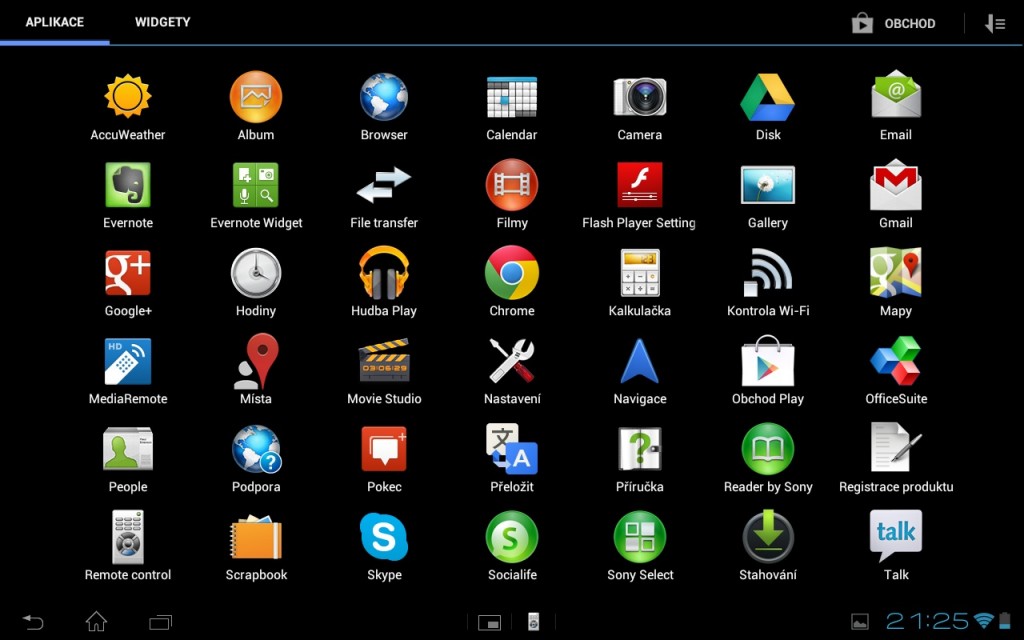Open the OBCHOD store button
The image size is (1024, 640).
(x=893, y=24)
